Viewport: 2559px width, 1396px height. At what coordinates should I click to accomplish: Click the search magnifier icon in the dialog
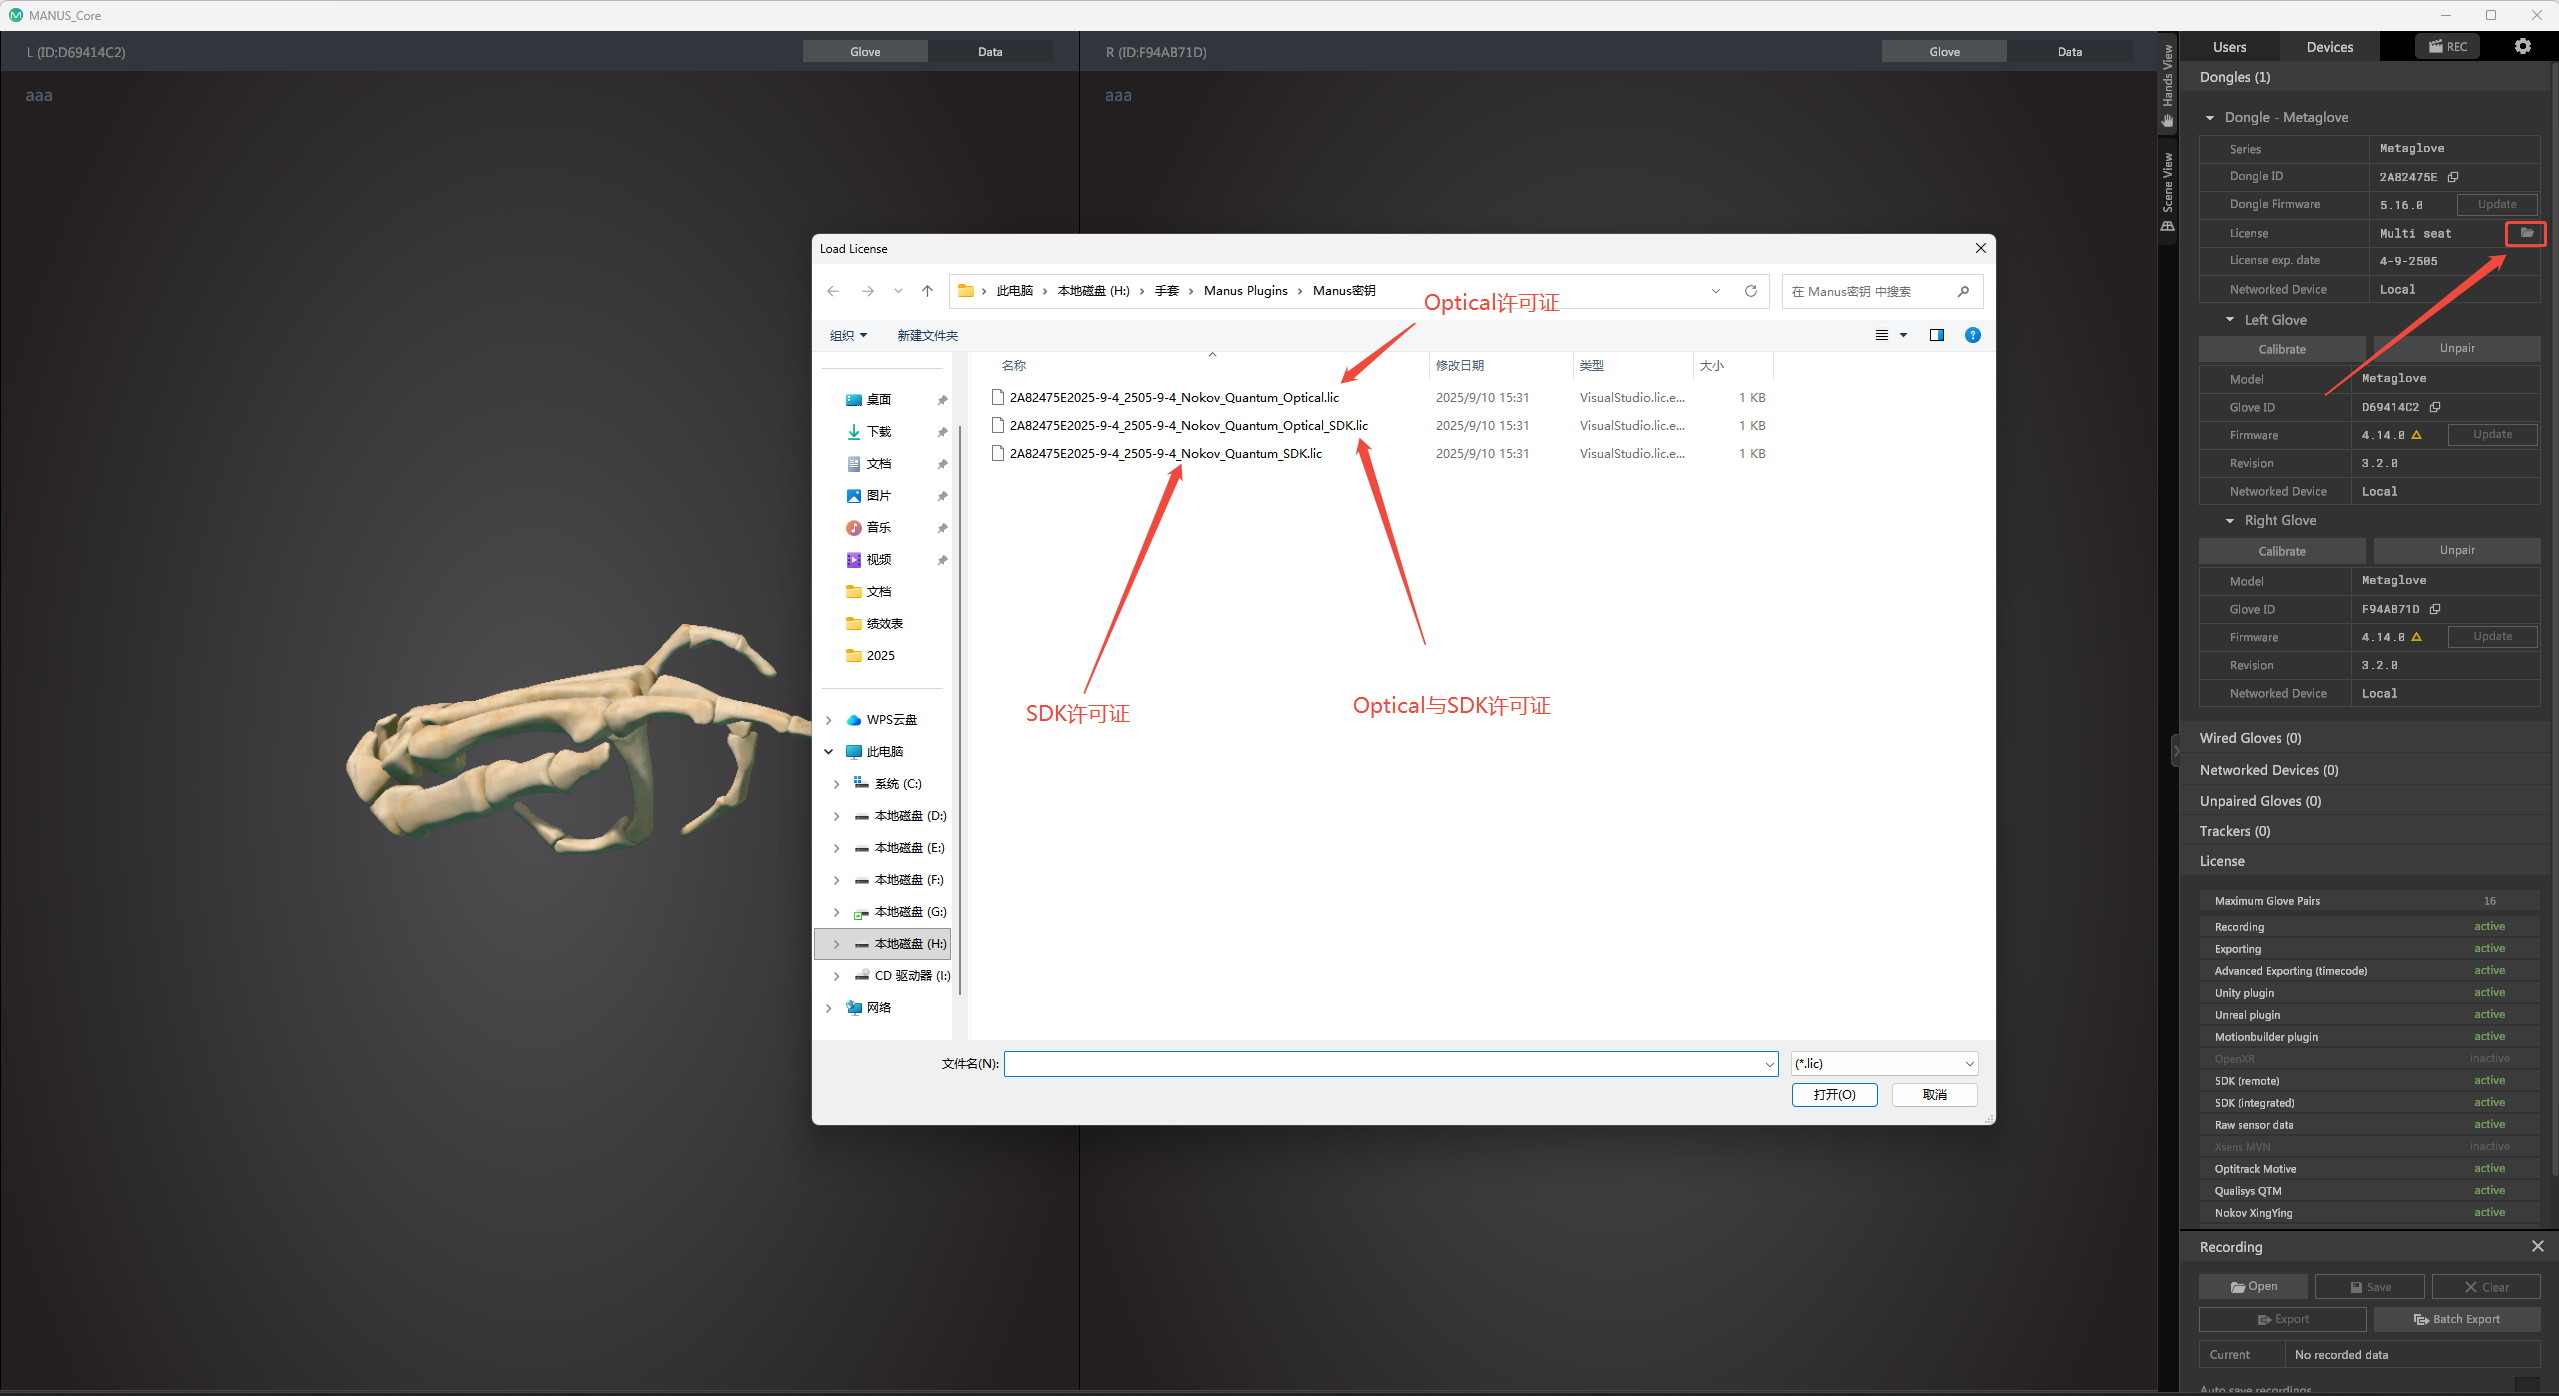pos(1963,291)
